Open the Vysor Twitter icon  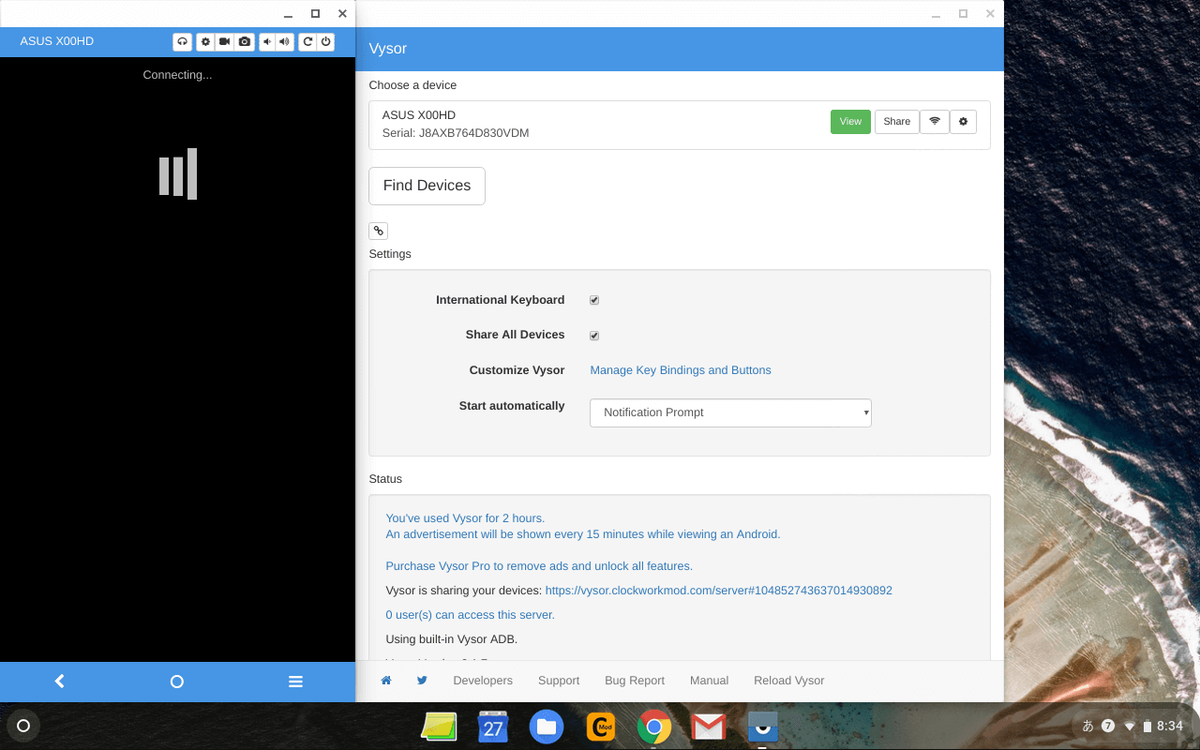[422, 680]
